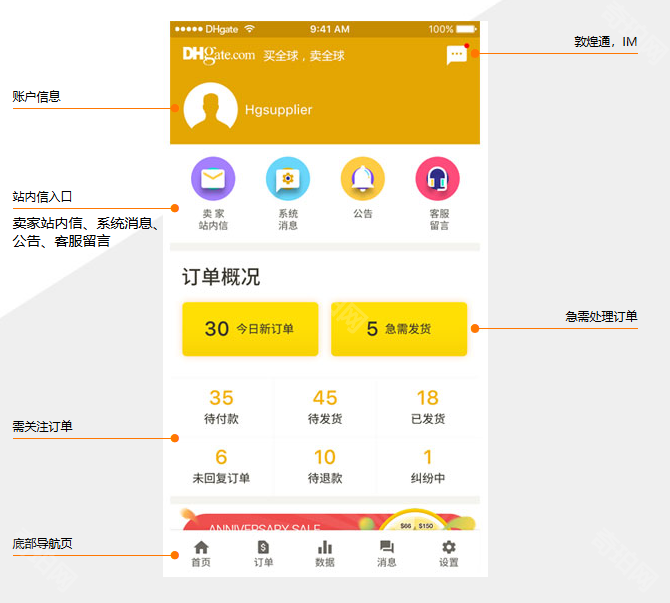View the 18 shipped (已发货) orders
This screenshot has width=670, height=603.
click(428, 407)
